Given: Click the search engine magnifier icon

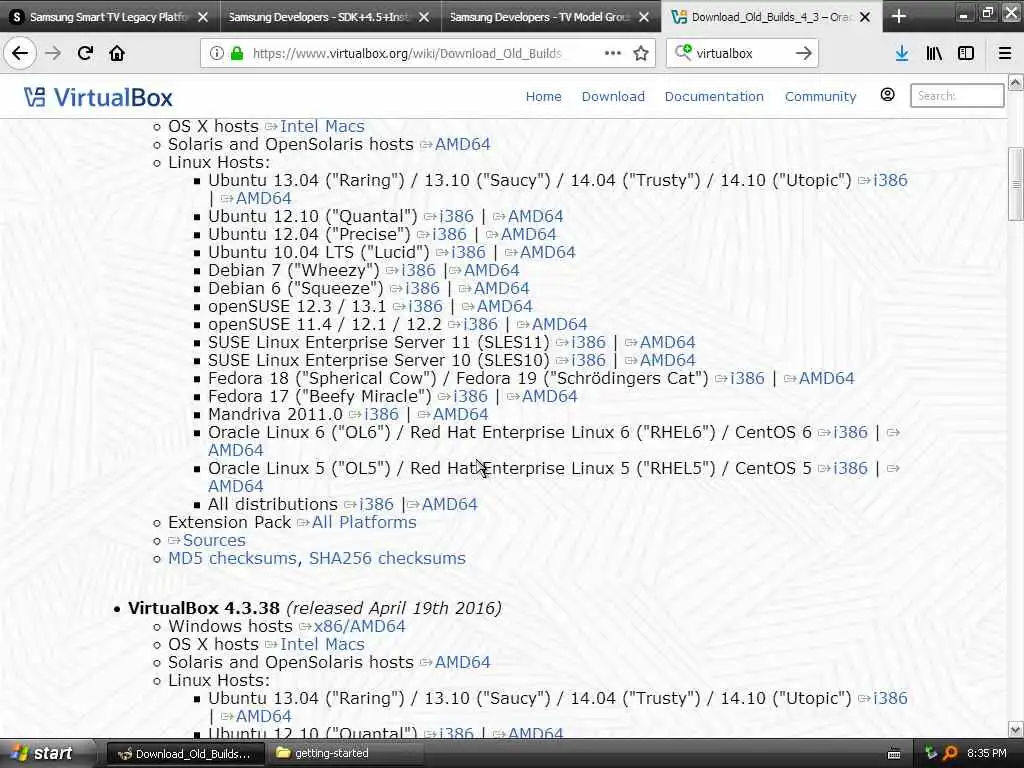Looking at the screenshot, I should pyautogui.click(x=682, y=52).
